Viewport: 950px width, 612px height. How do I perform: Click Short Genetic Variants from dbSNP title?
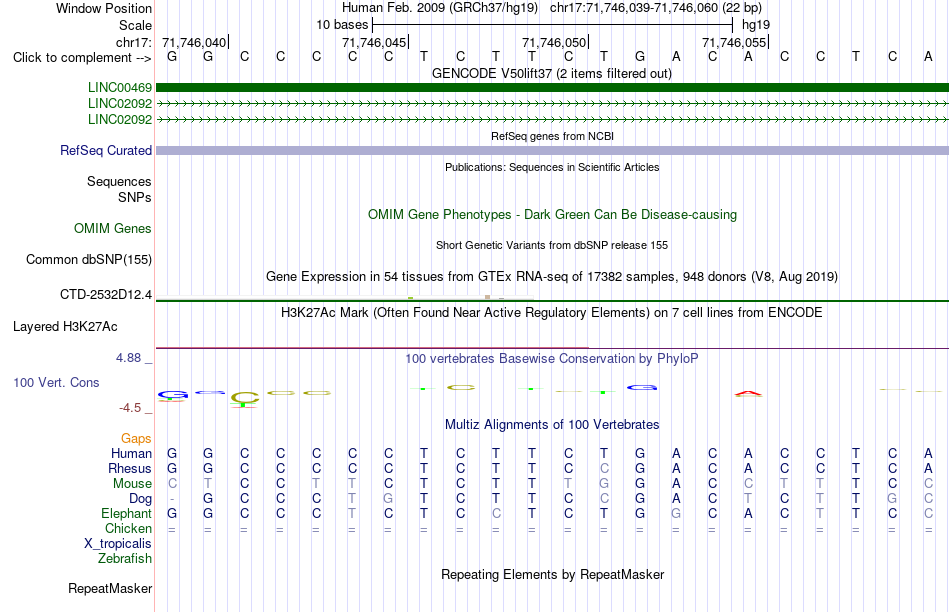click(x=552, y=245)
